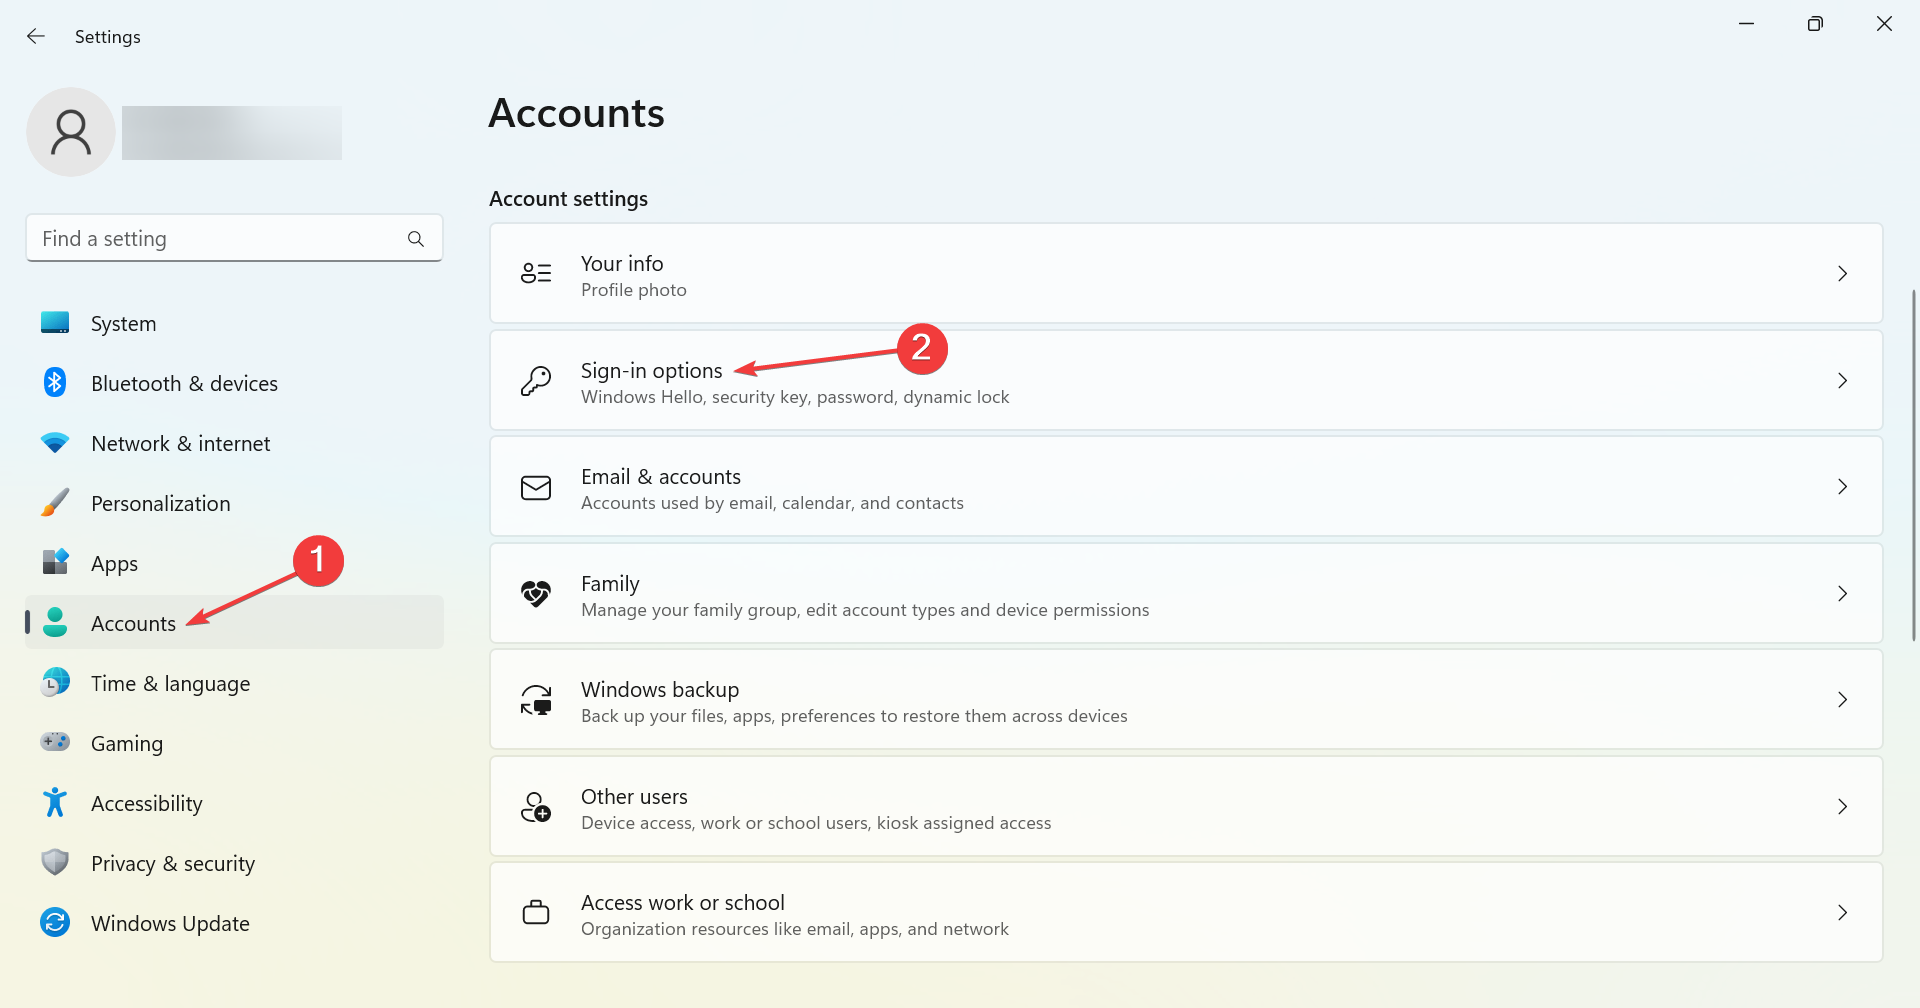Image resolution: width=1920 pixels, height=1008 pixels.
Task: Click the Find a setting search box
Action: (234, 238)
